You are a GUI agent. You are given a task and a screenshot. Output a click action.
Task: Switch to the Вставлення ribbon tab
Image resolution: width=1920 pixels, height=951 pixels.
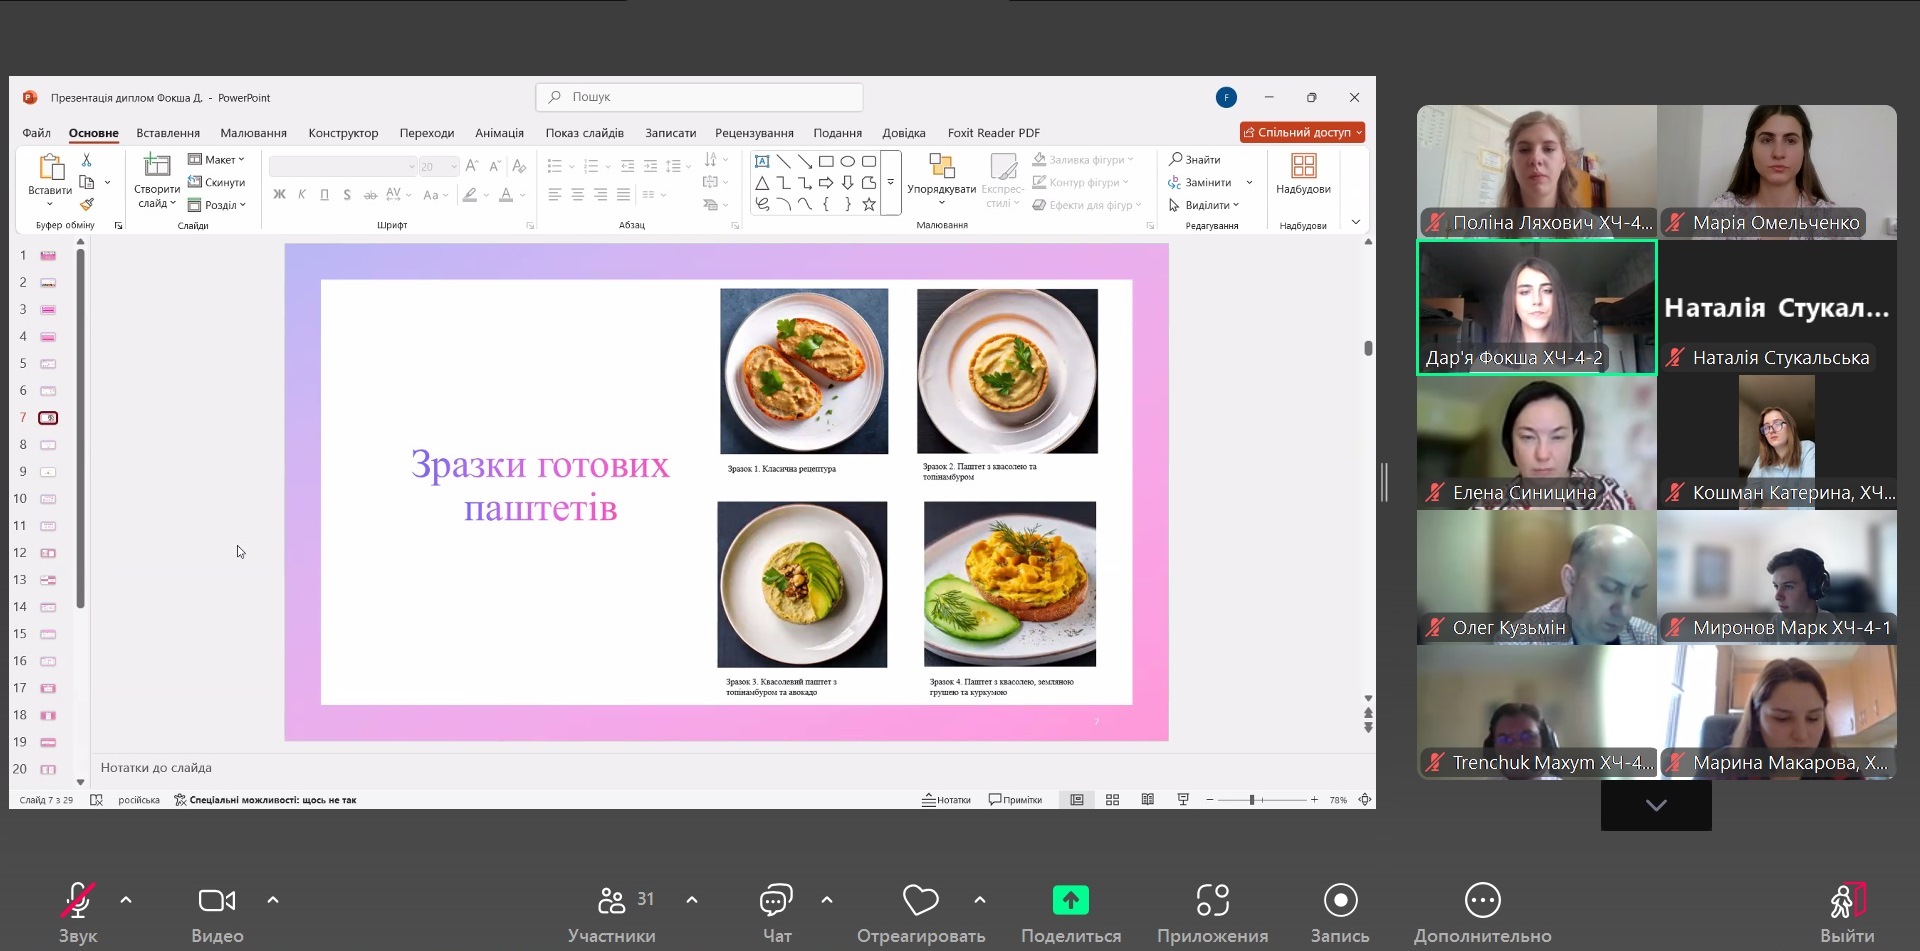[168, 133]
